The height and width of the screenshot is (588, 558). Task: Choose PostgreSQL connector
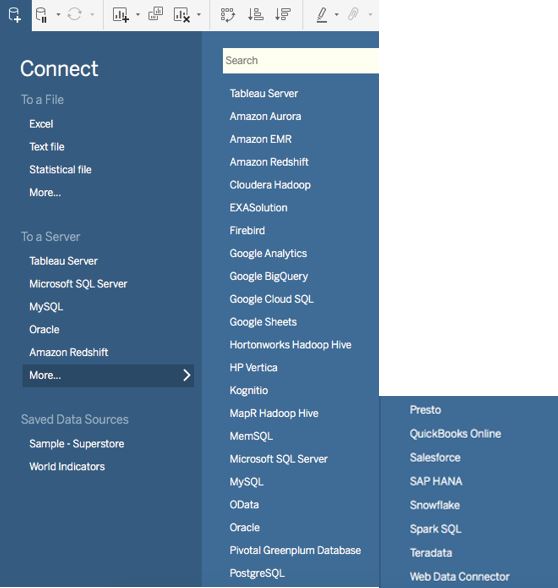click(x=257, y=573)
